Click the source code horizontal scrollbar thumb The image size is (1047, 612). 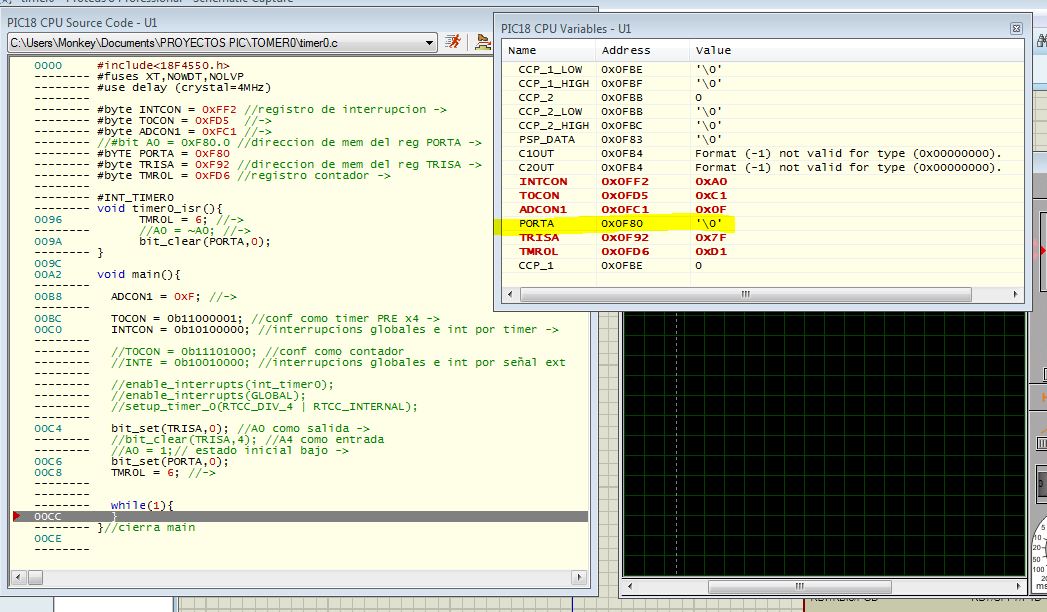[x=35, y=577]
